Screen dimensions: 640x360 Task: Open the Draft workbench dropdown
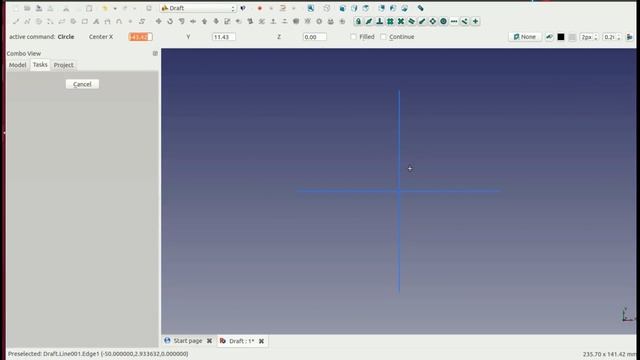(198, 8)
